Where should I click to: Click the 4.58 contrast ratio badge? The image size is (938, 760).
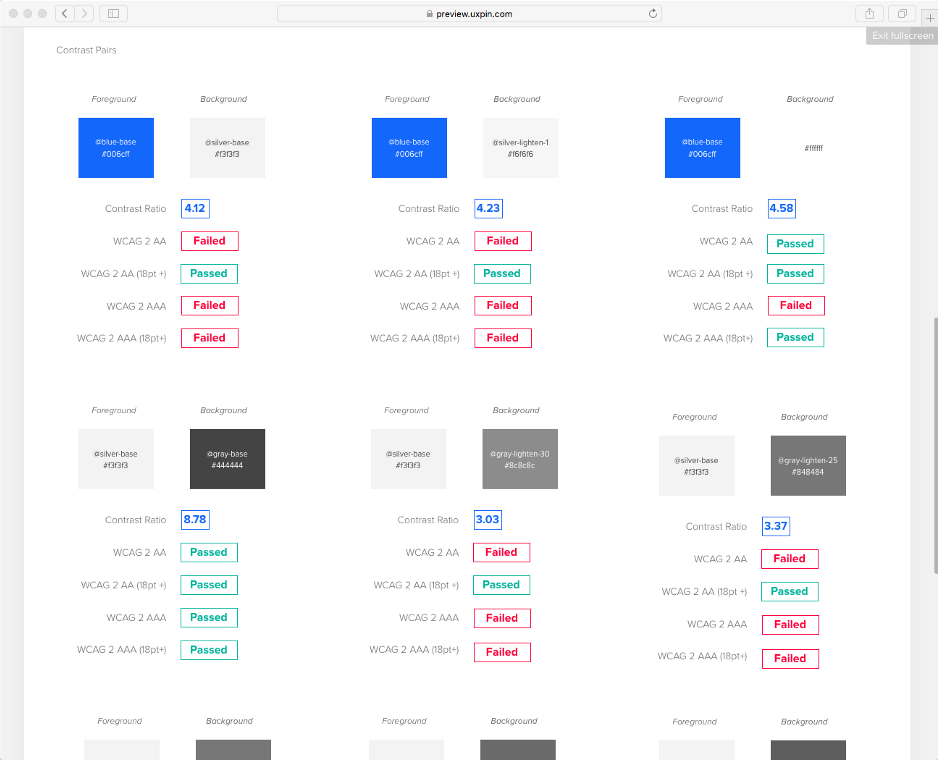pyautogui.click(x=782, y=209)
